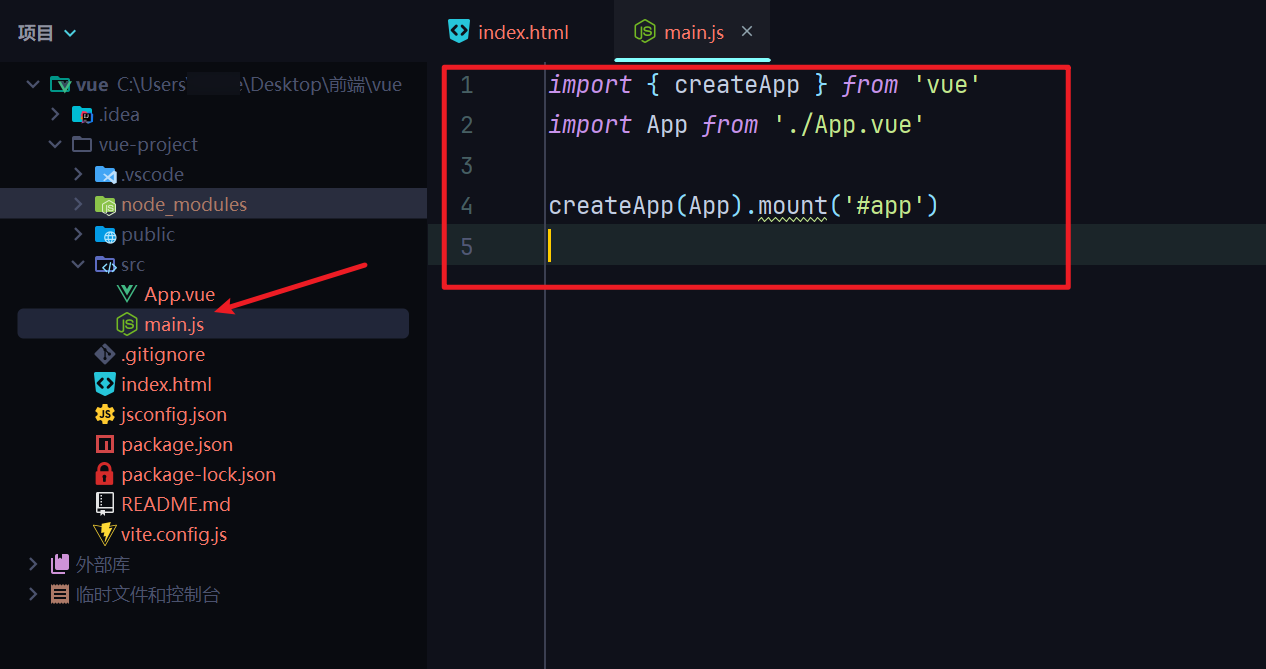Click the HTML icon on the index.html tab
The width and height of the screenshot is (1266, 669).
click(x=459, y=32)
